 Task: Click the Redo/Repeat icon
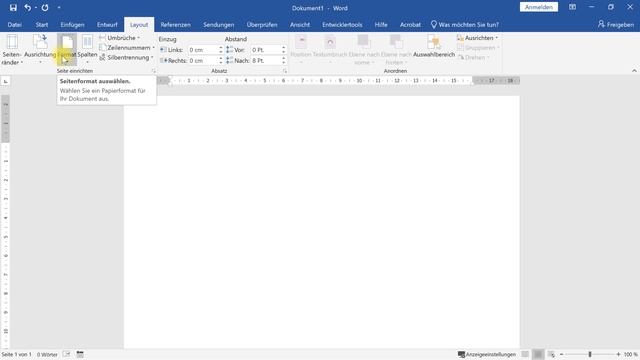(x=45, y=7)
